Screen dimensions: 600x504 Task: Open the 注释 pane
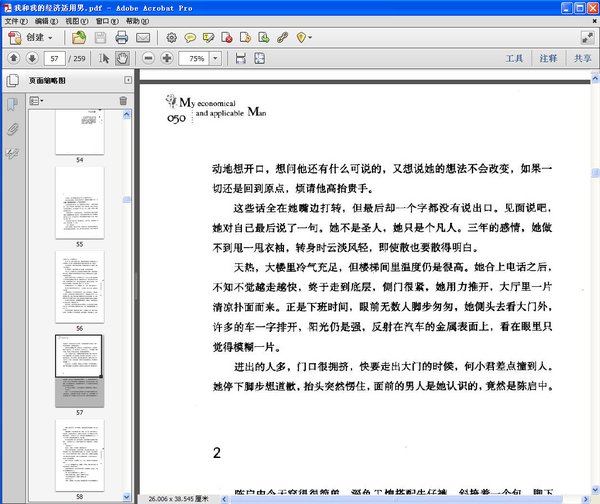[548, 58]
